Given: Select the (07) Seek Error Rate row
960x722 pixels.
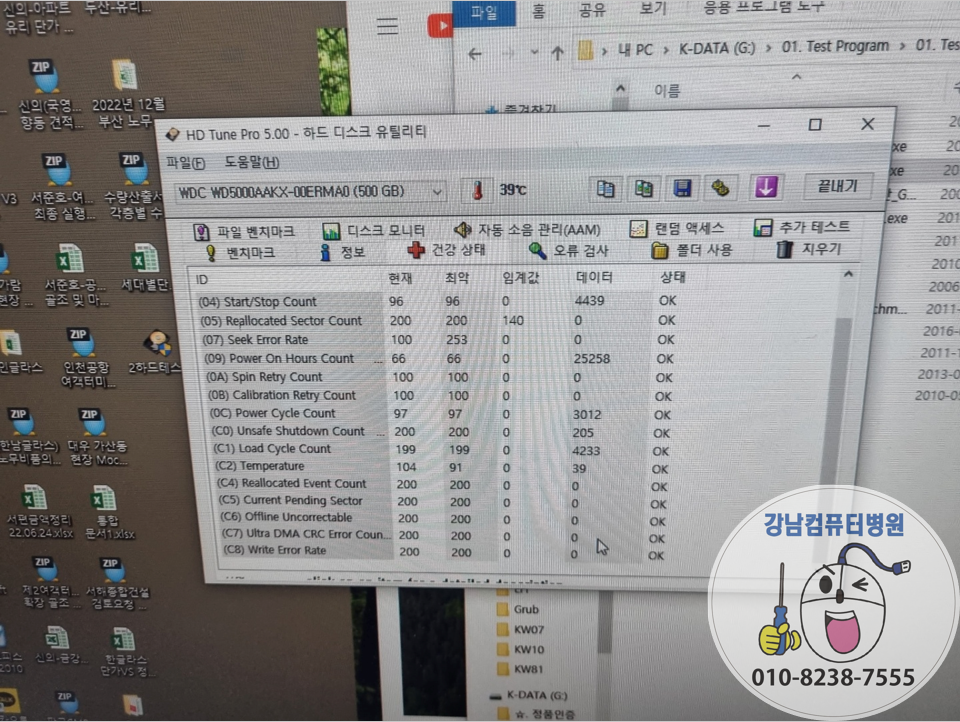Looking at the screenshot, I should click(438, 339).
